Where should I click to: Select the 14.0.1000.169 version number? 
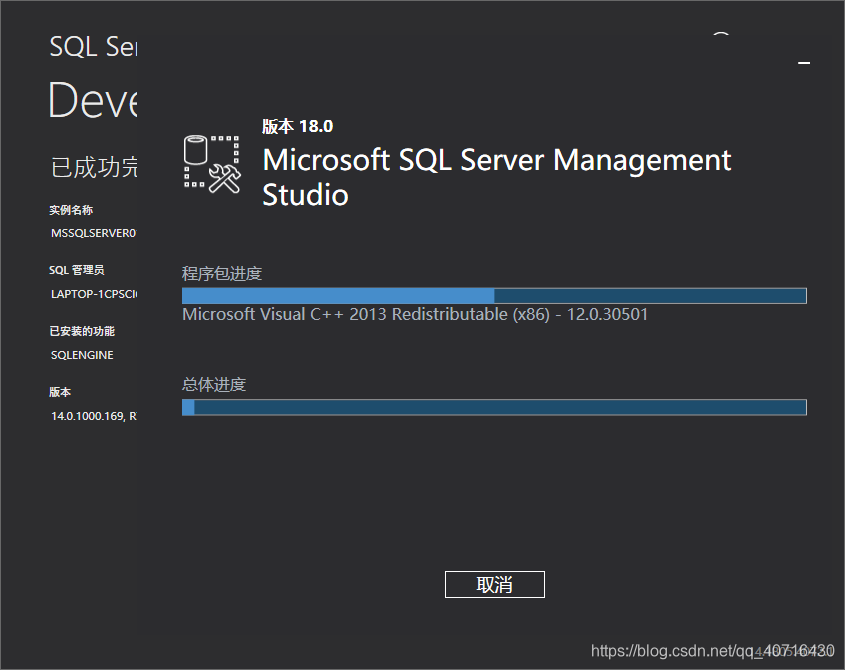pos(88,416)
